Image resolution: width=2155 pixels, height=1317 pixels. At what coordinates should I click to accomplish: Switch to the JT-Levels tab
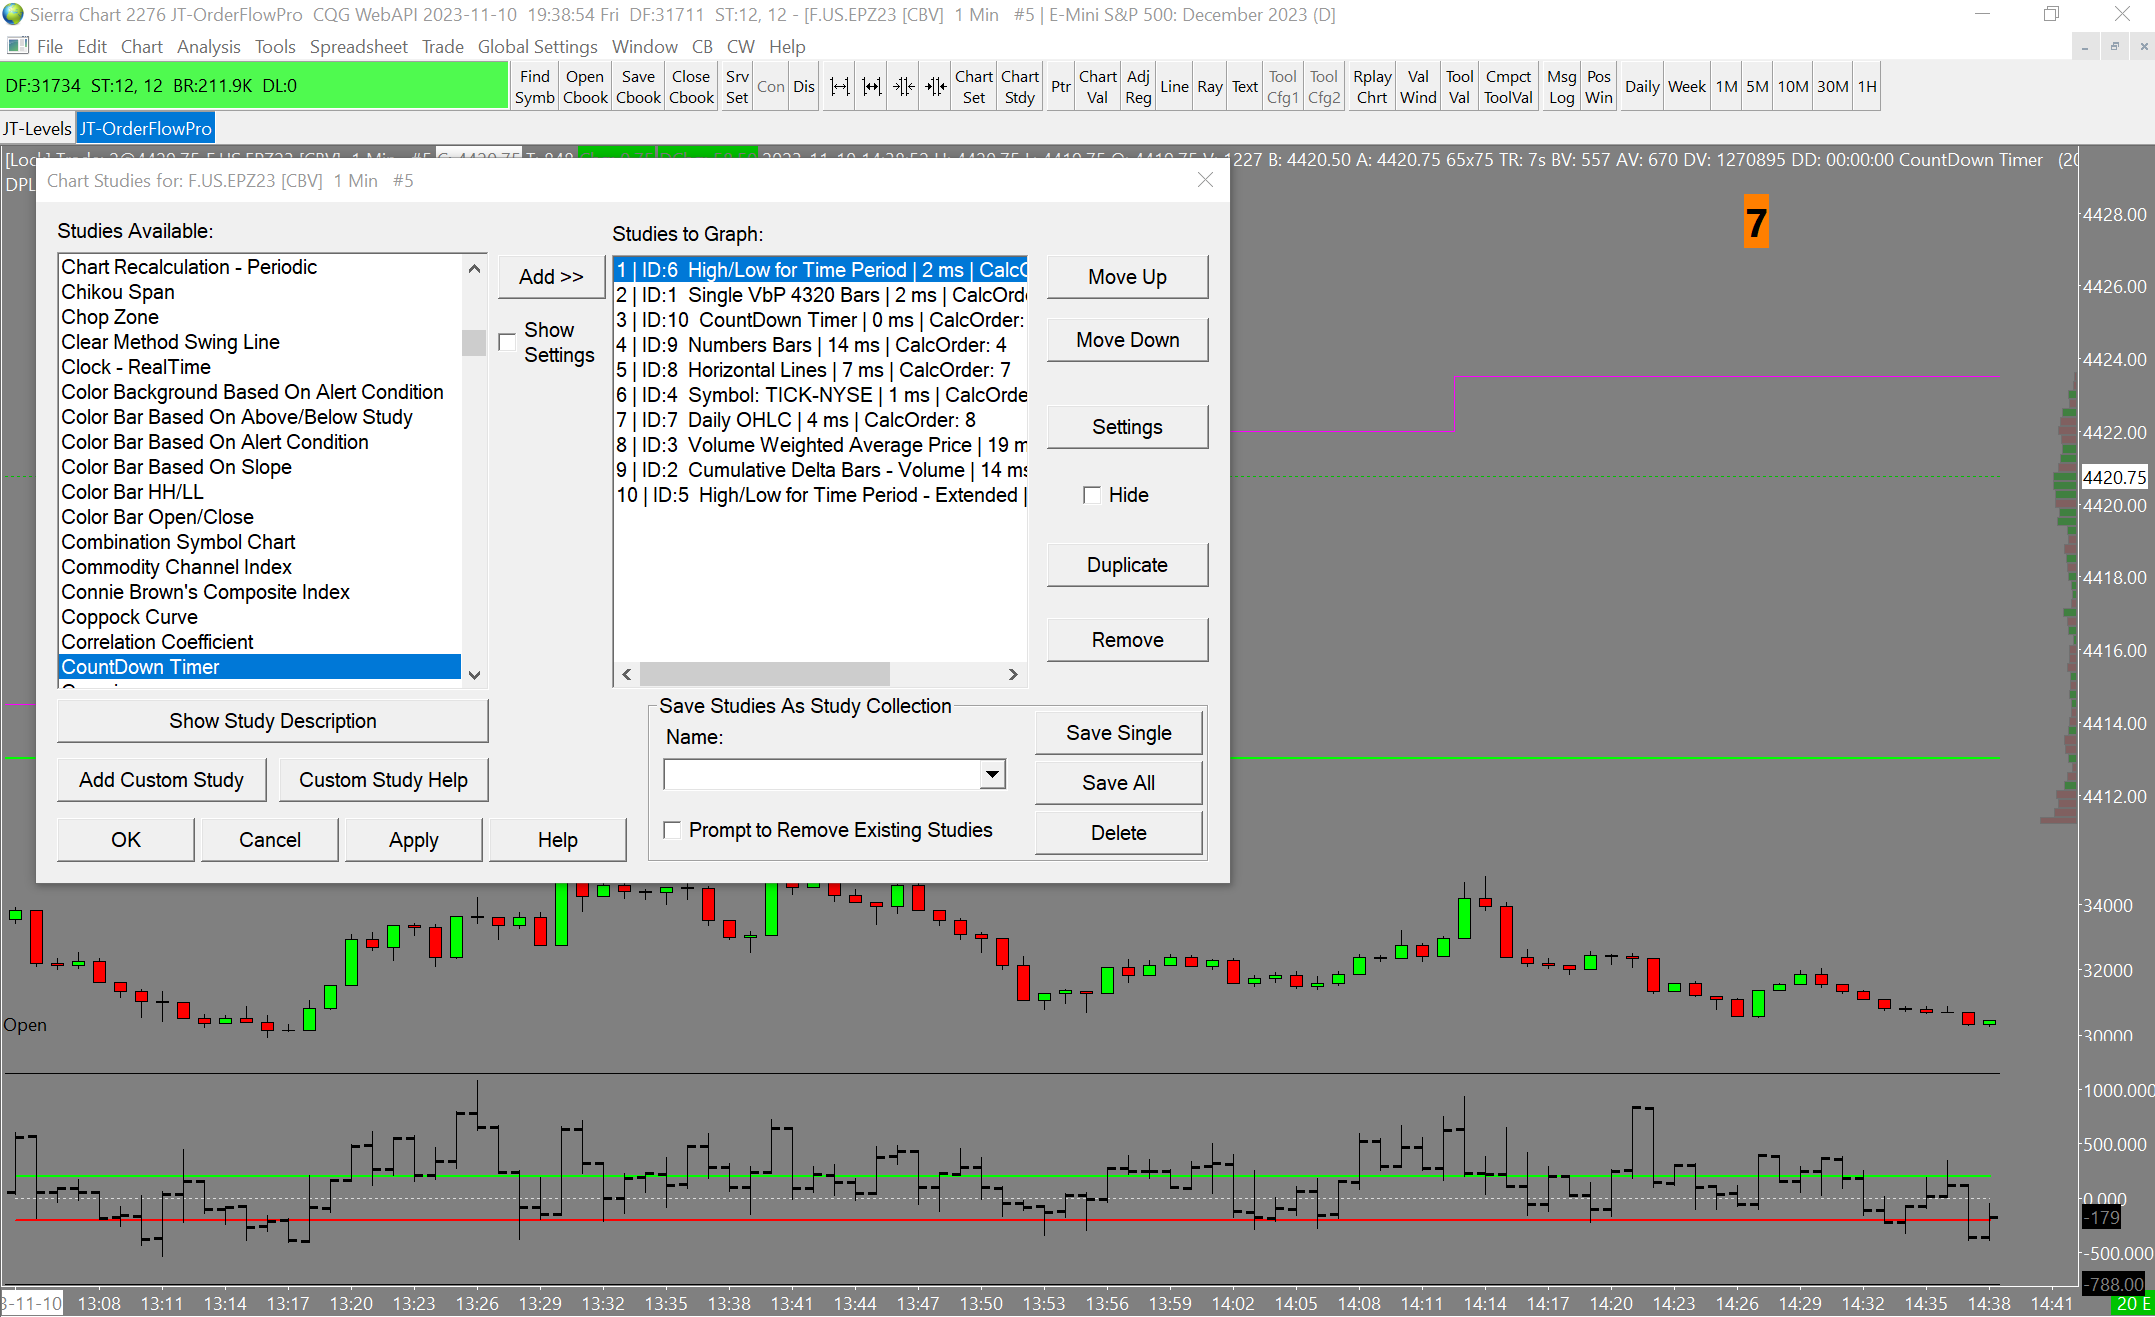(37, 129)
